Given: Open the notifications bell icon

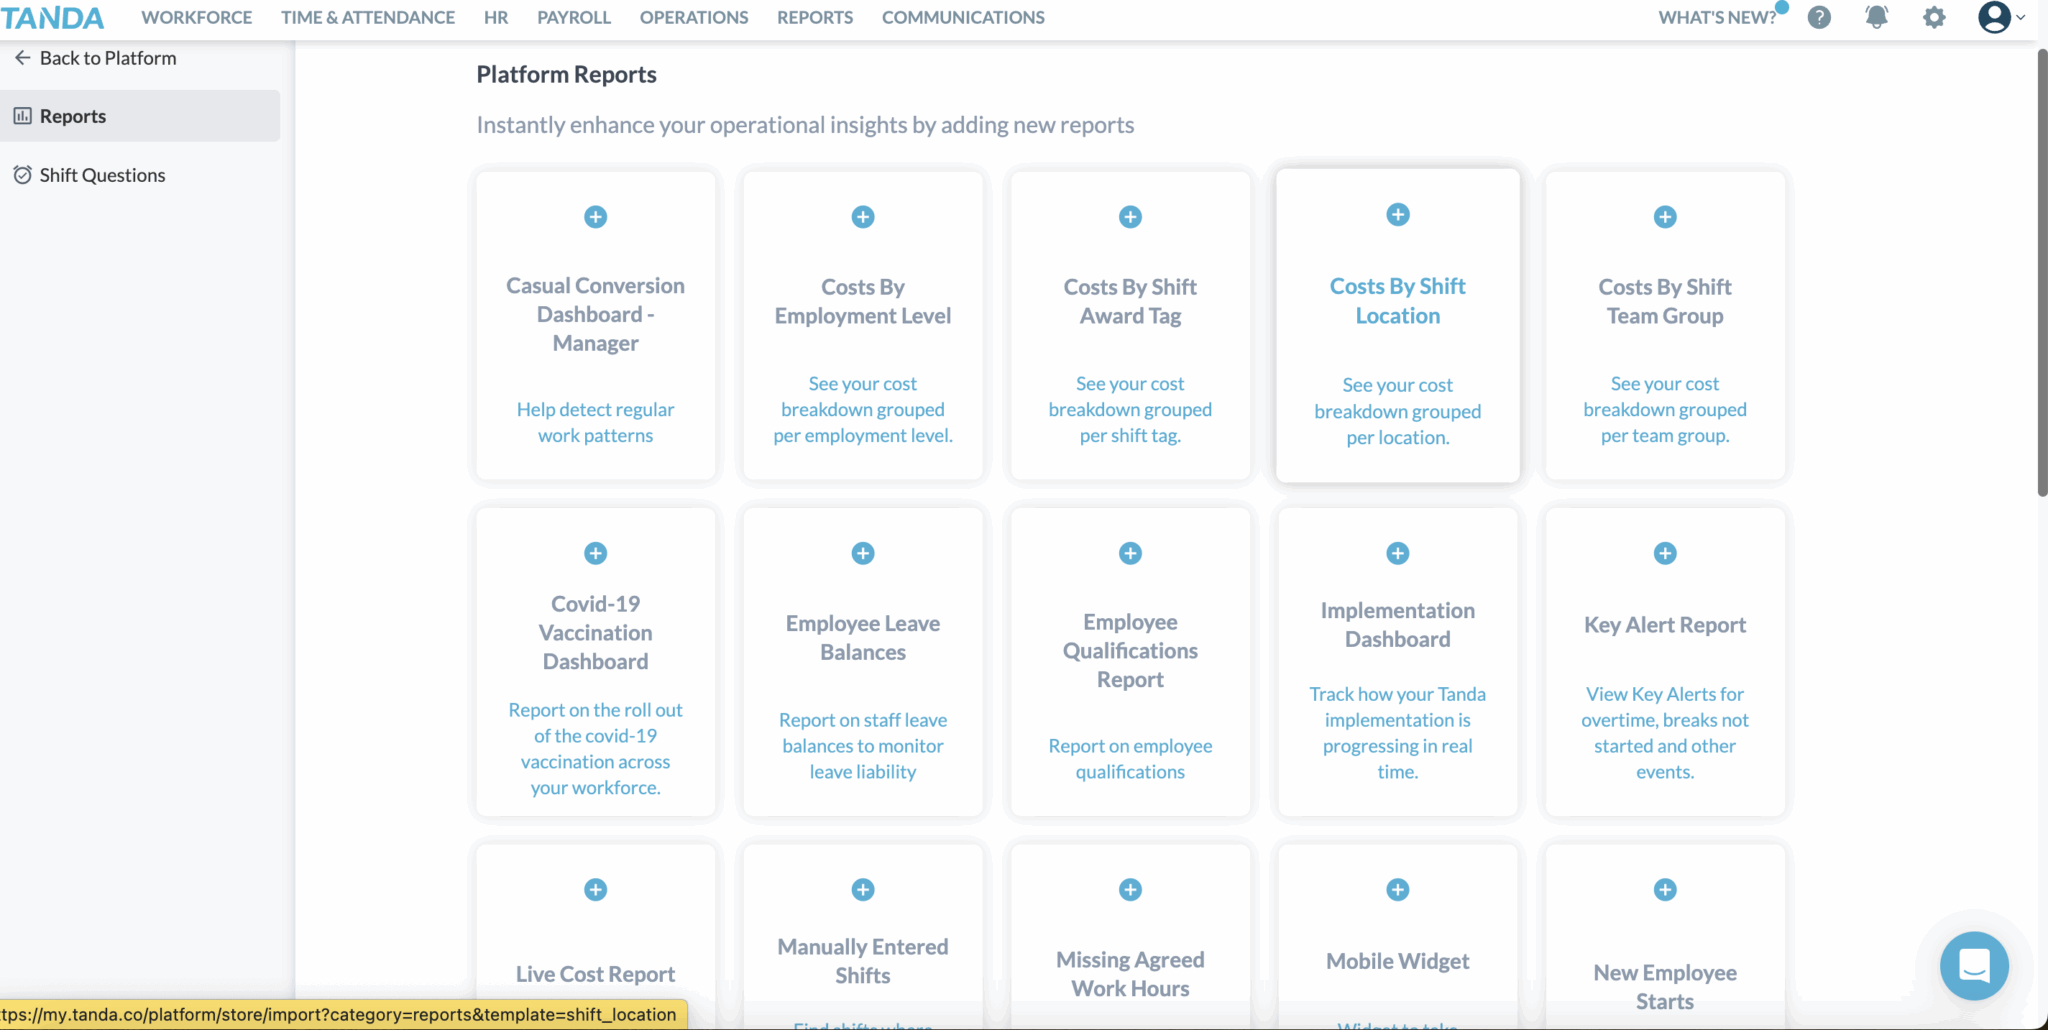Looking at the screenshot, I should point(1877,17).
